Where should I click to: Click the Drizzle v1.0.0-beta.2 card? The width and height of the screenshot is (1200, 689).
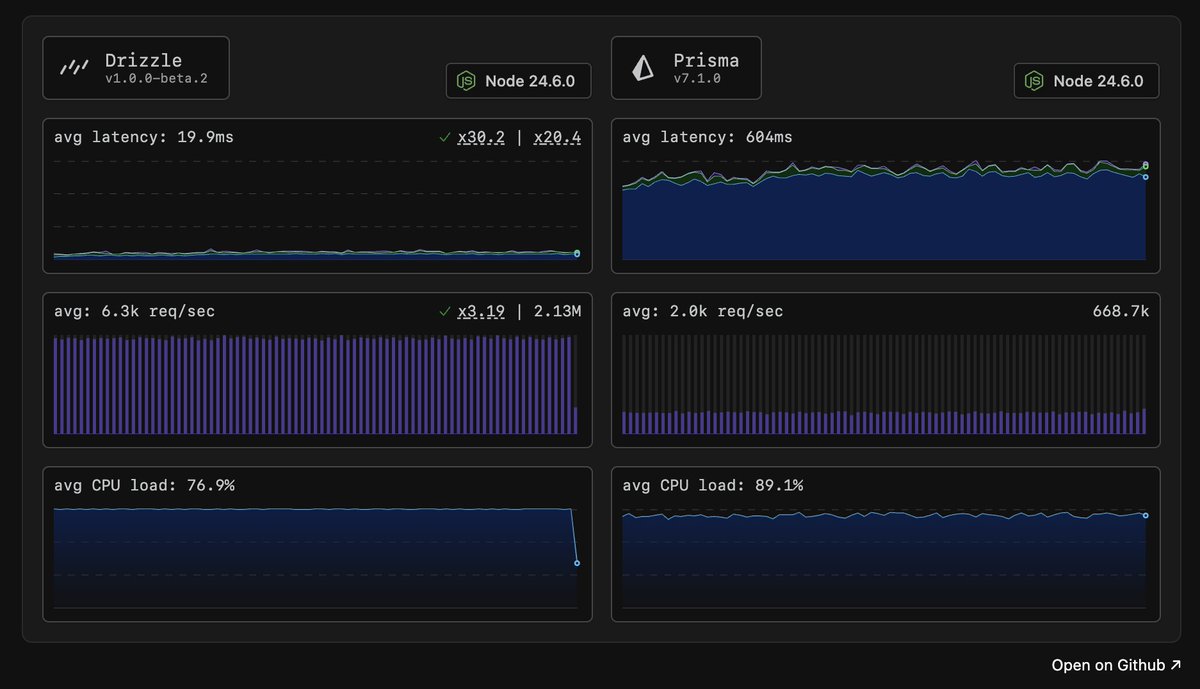click(136, 68)
